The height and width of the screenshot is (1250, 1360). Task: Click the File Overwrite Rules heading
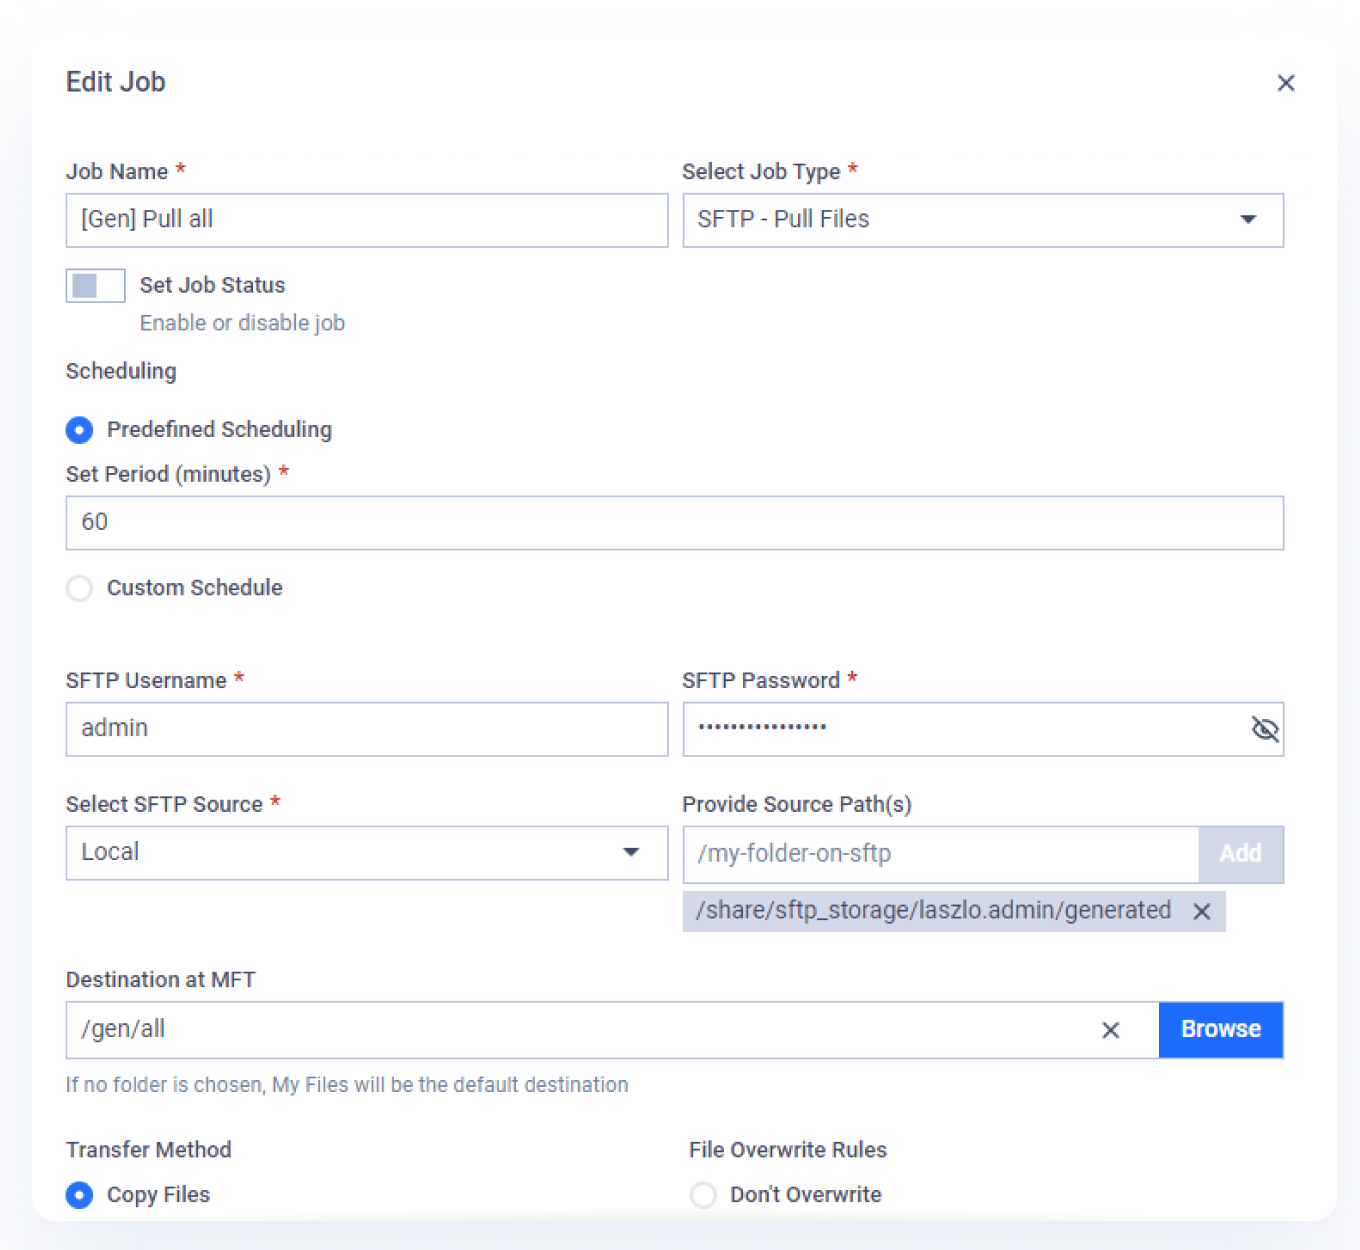[x=788, y=1150]
